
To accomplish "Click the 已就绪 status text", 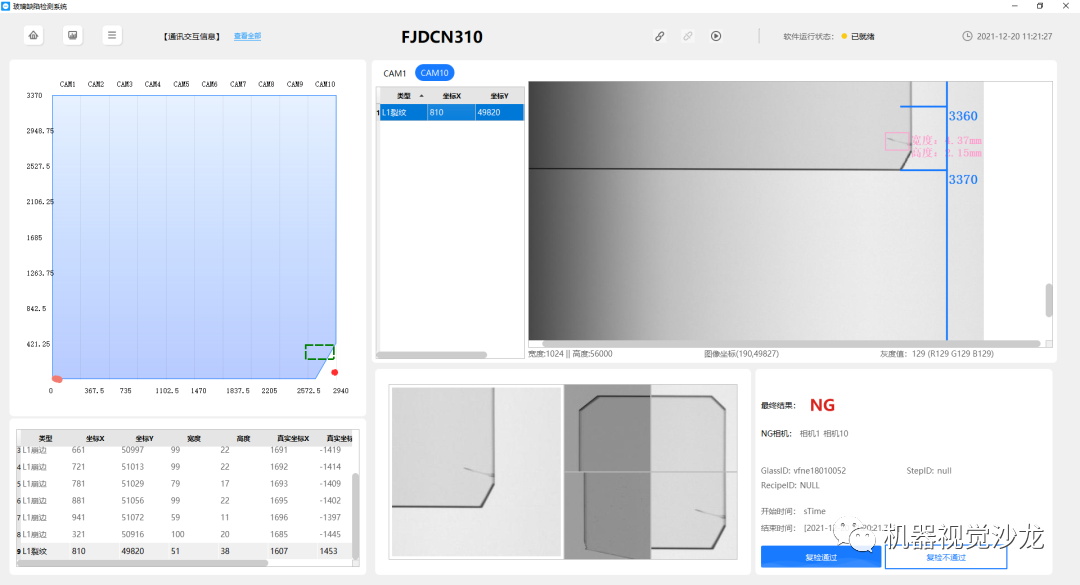I will [862, 37].
